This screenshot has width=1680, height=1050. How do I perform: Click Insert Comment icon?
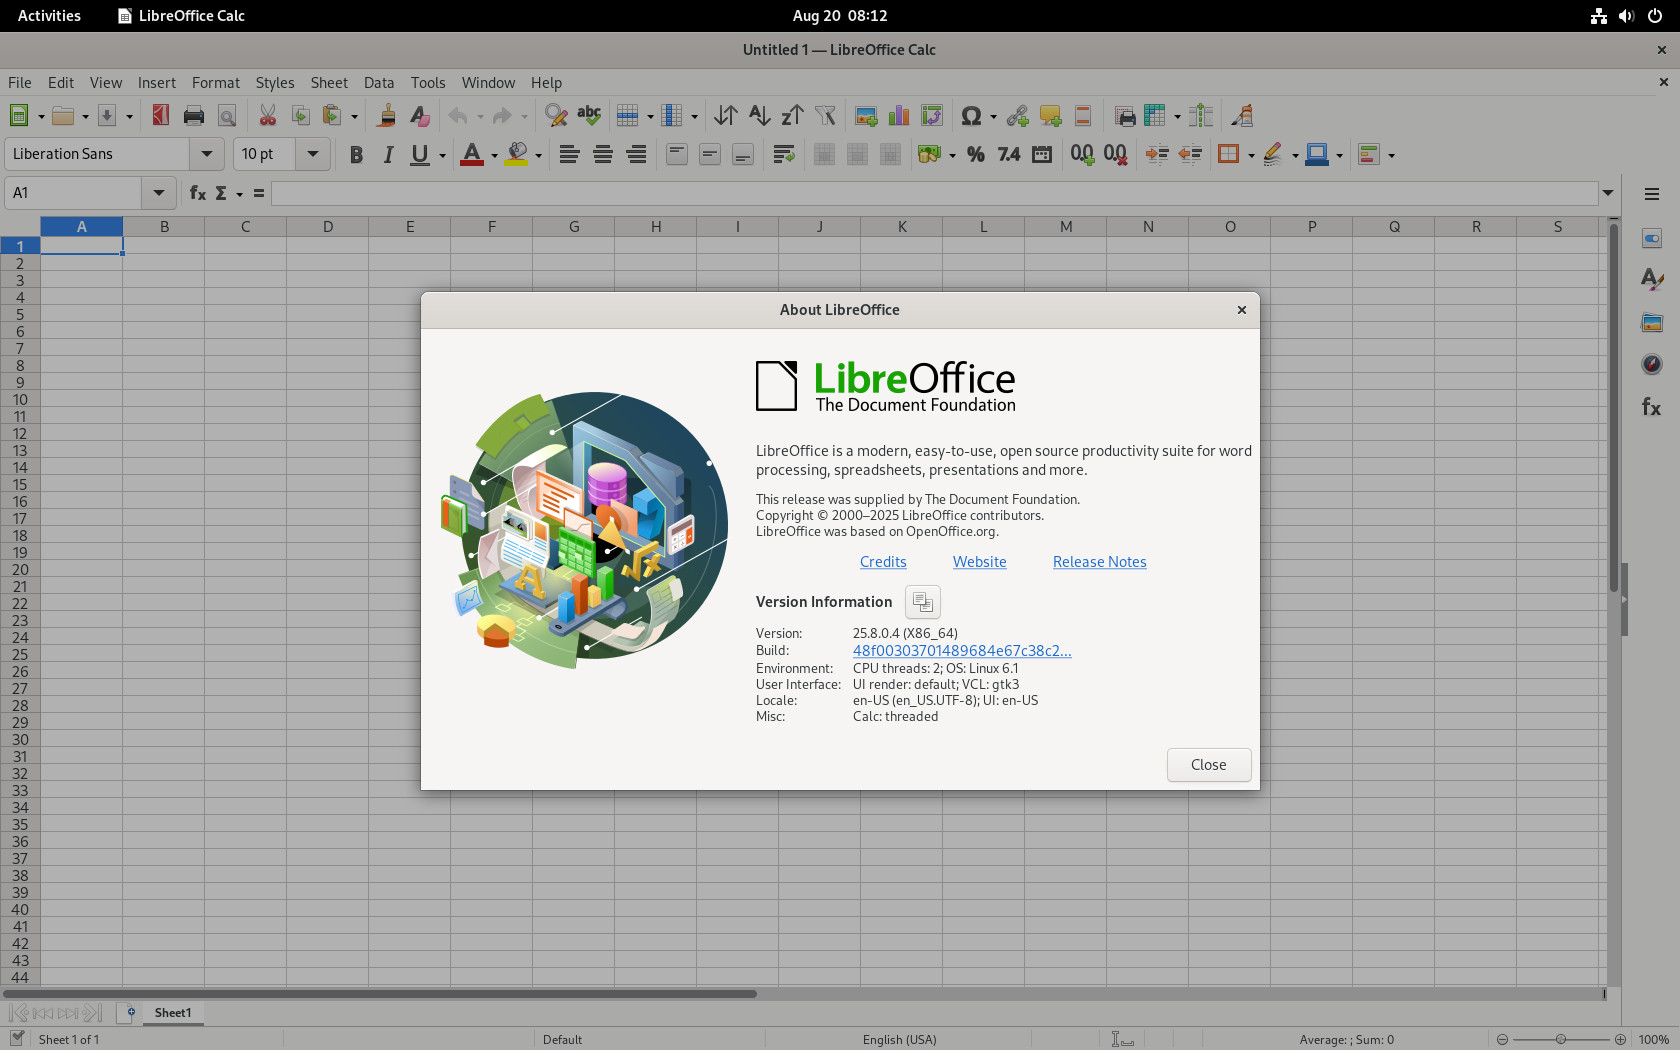click(1050, 116)
